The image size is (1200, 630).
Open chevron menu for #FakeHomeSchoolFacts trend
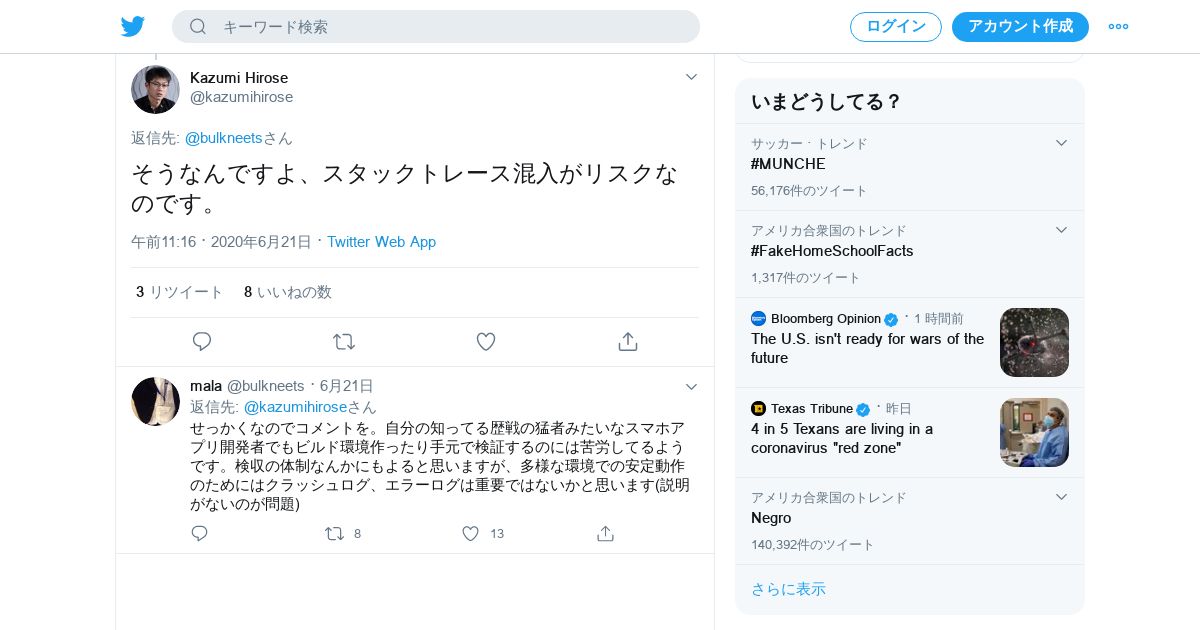1062,230
